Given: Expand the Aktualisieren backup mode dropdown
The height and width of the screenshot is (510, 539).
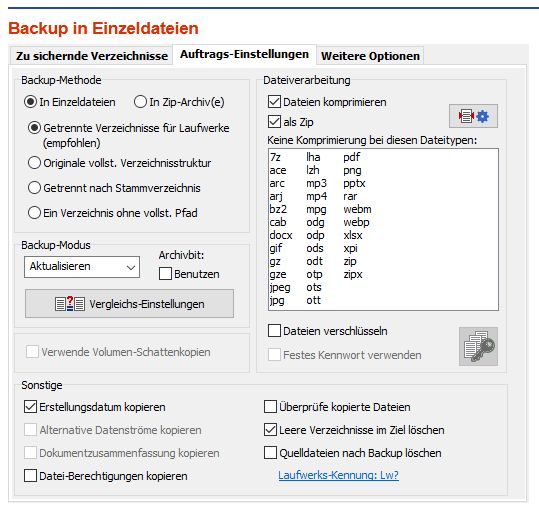Looking at the screenshot, I should point(82,267).
